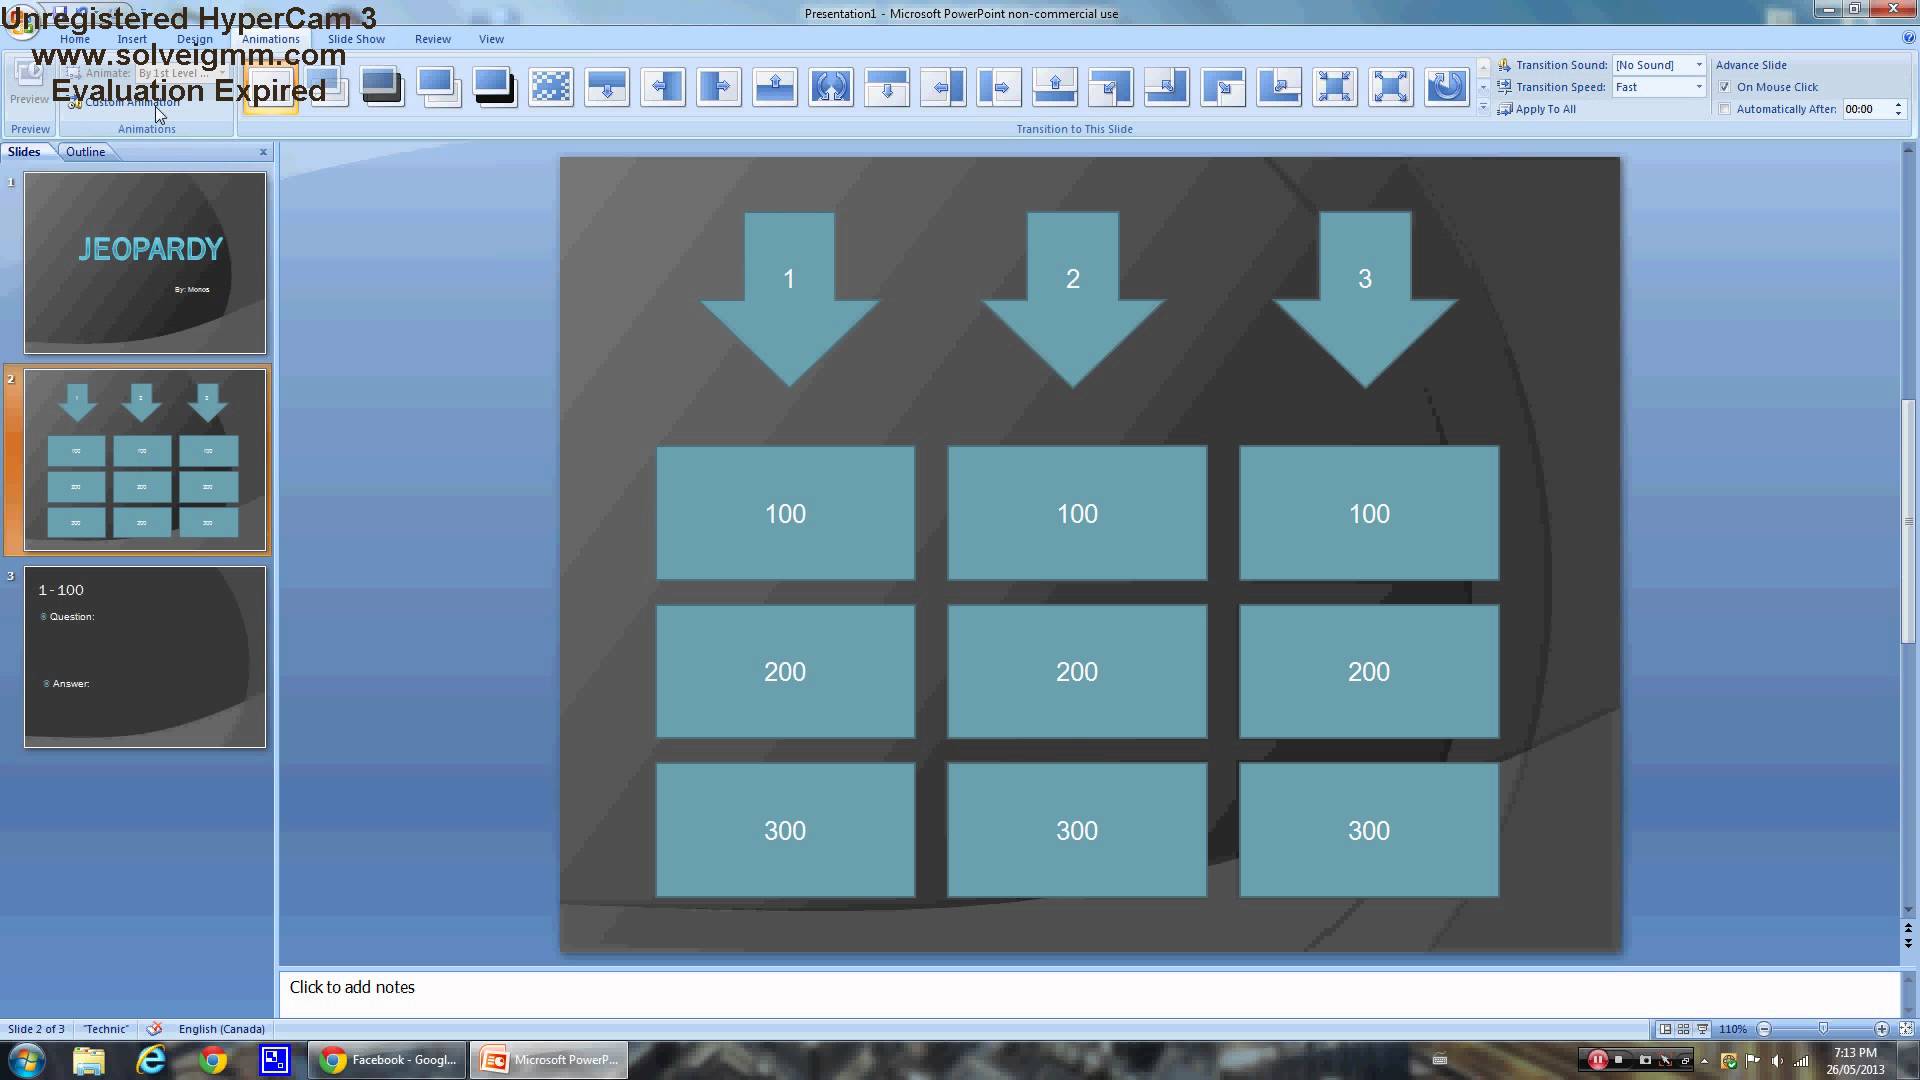Image resolution: width=1920 pixels, height=1080 pixels.
Task: Apply the Wipe Down transition
Action: click(606, 88)
